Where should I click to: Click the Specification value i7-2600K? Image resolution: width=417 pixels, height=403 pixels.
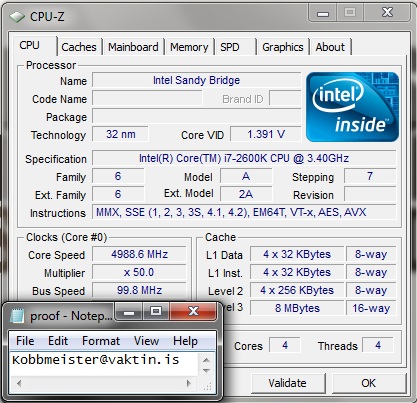point(244,158)
